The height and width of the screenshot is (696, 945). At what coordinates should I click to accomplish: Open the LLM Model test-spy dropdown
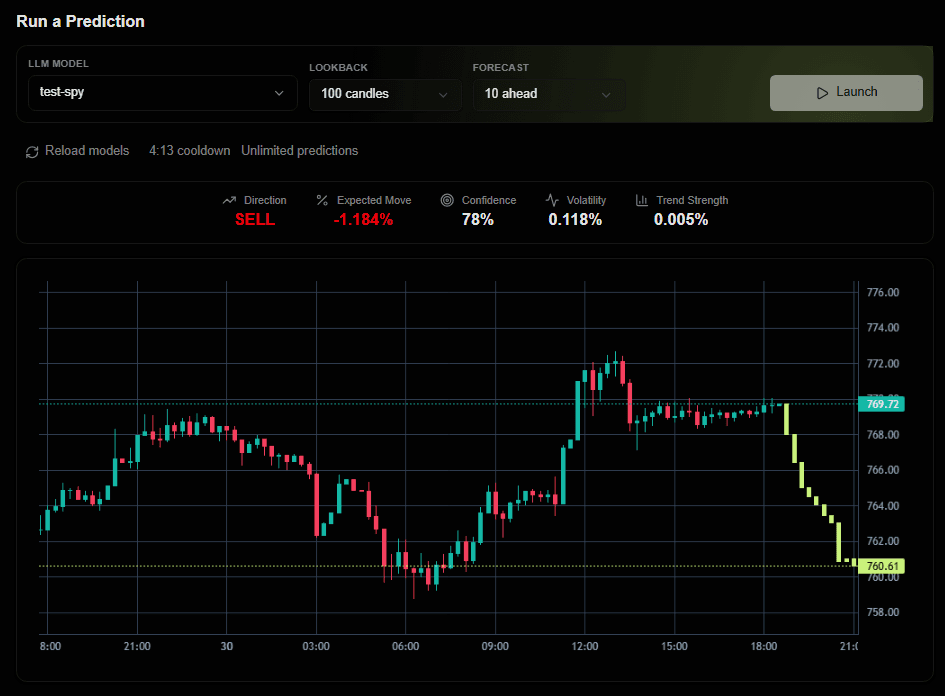pyautogui.click(x=163, y=93)
